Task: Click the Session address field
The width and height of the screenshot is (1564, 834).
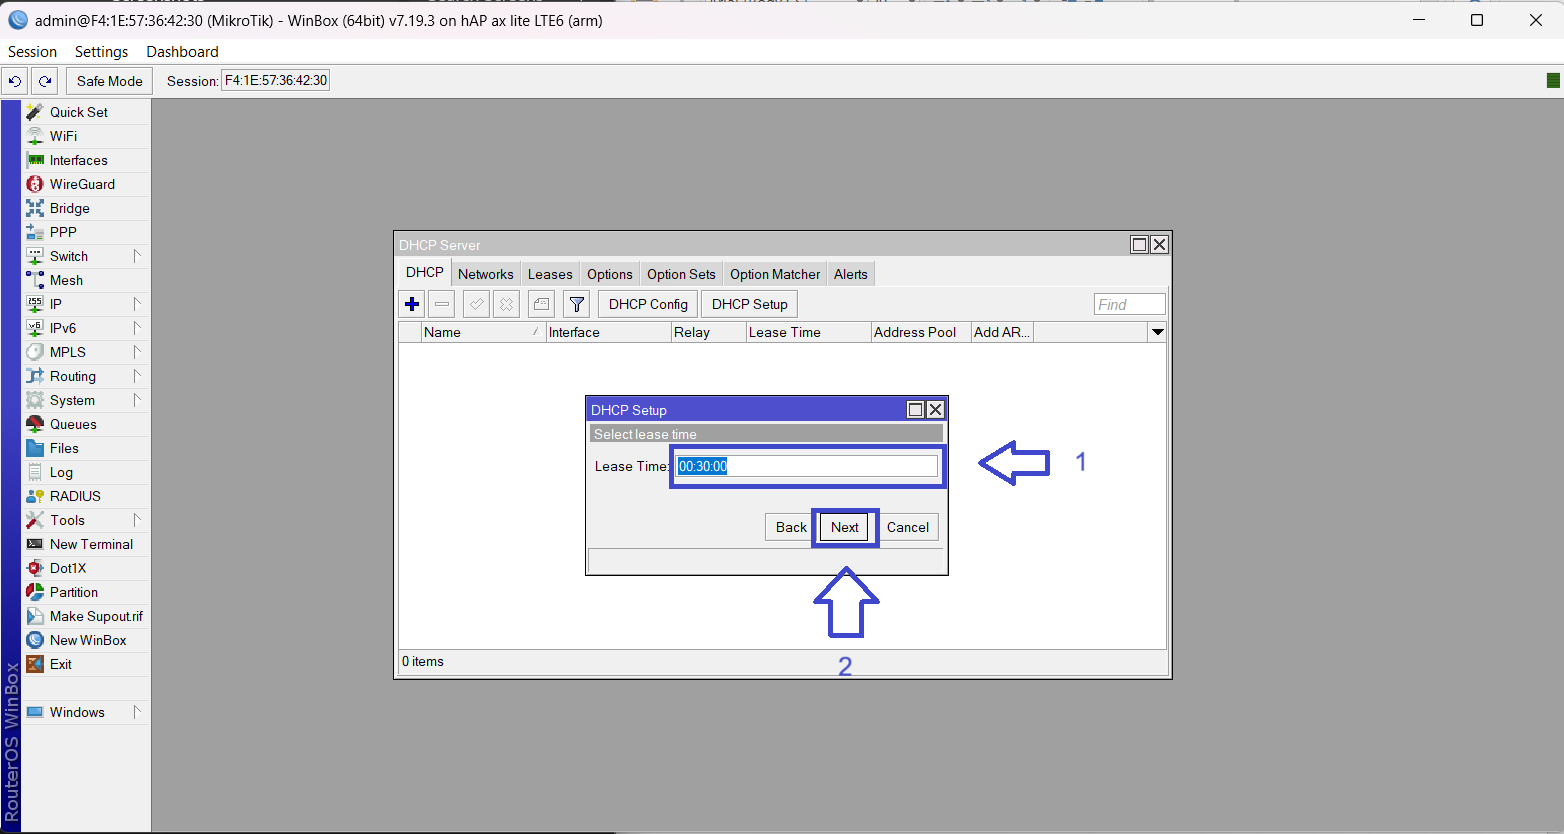Action: pos(275,81)
